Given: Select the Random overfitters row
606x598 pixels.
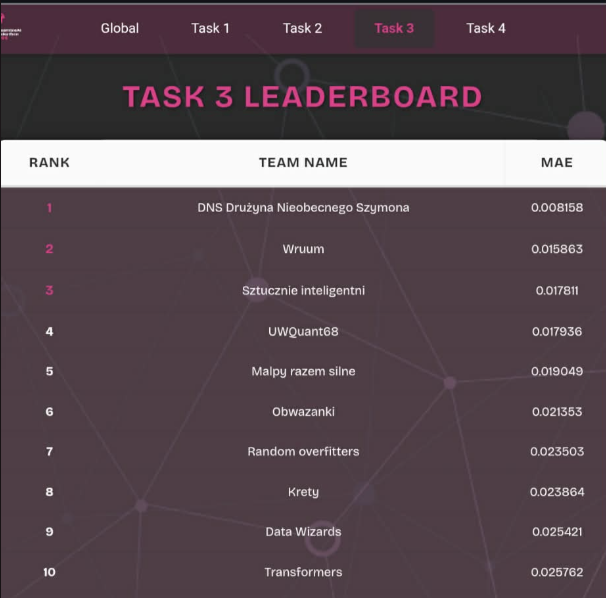Looking at the screenshot, I should (303, 451).
